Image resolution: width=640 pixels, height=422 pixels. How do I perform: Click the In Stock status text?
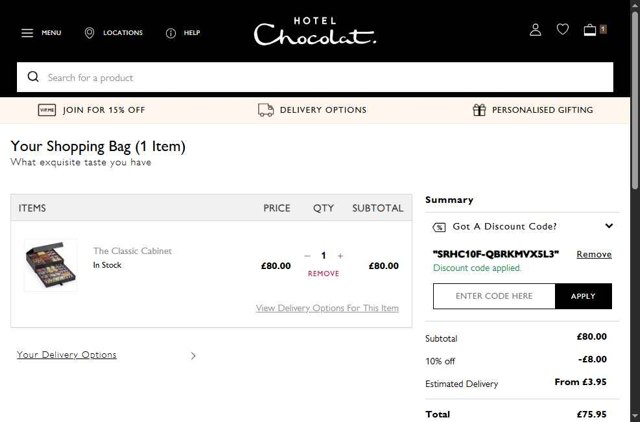tap(107, 265)
